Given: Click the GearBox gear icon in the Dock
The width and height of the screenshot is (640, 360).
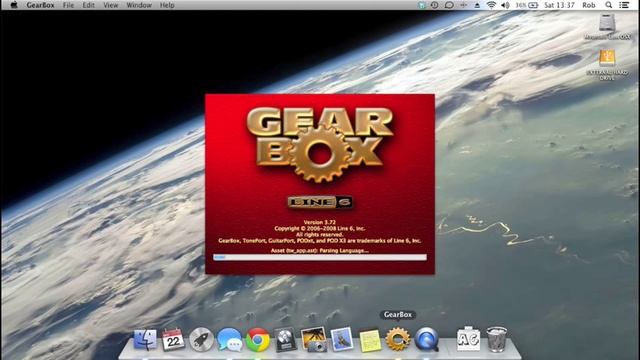Looking at the screenshot, I should point(398,340).
